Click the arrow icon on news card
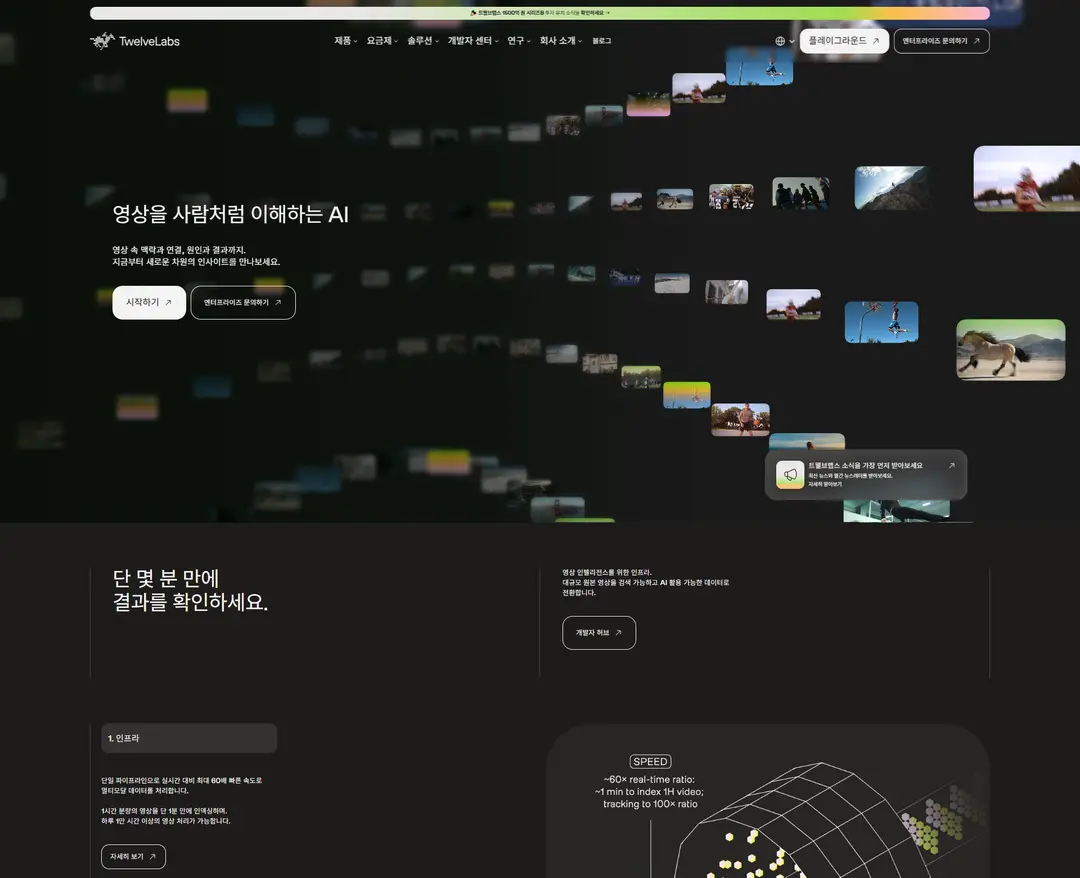Image resolution: width=1080 pixels, height=878 pixels. coord(951,466)
